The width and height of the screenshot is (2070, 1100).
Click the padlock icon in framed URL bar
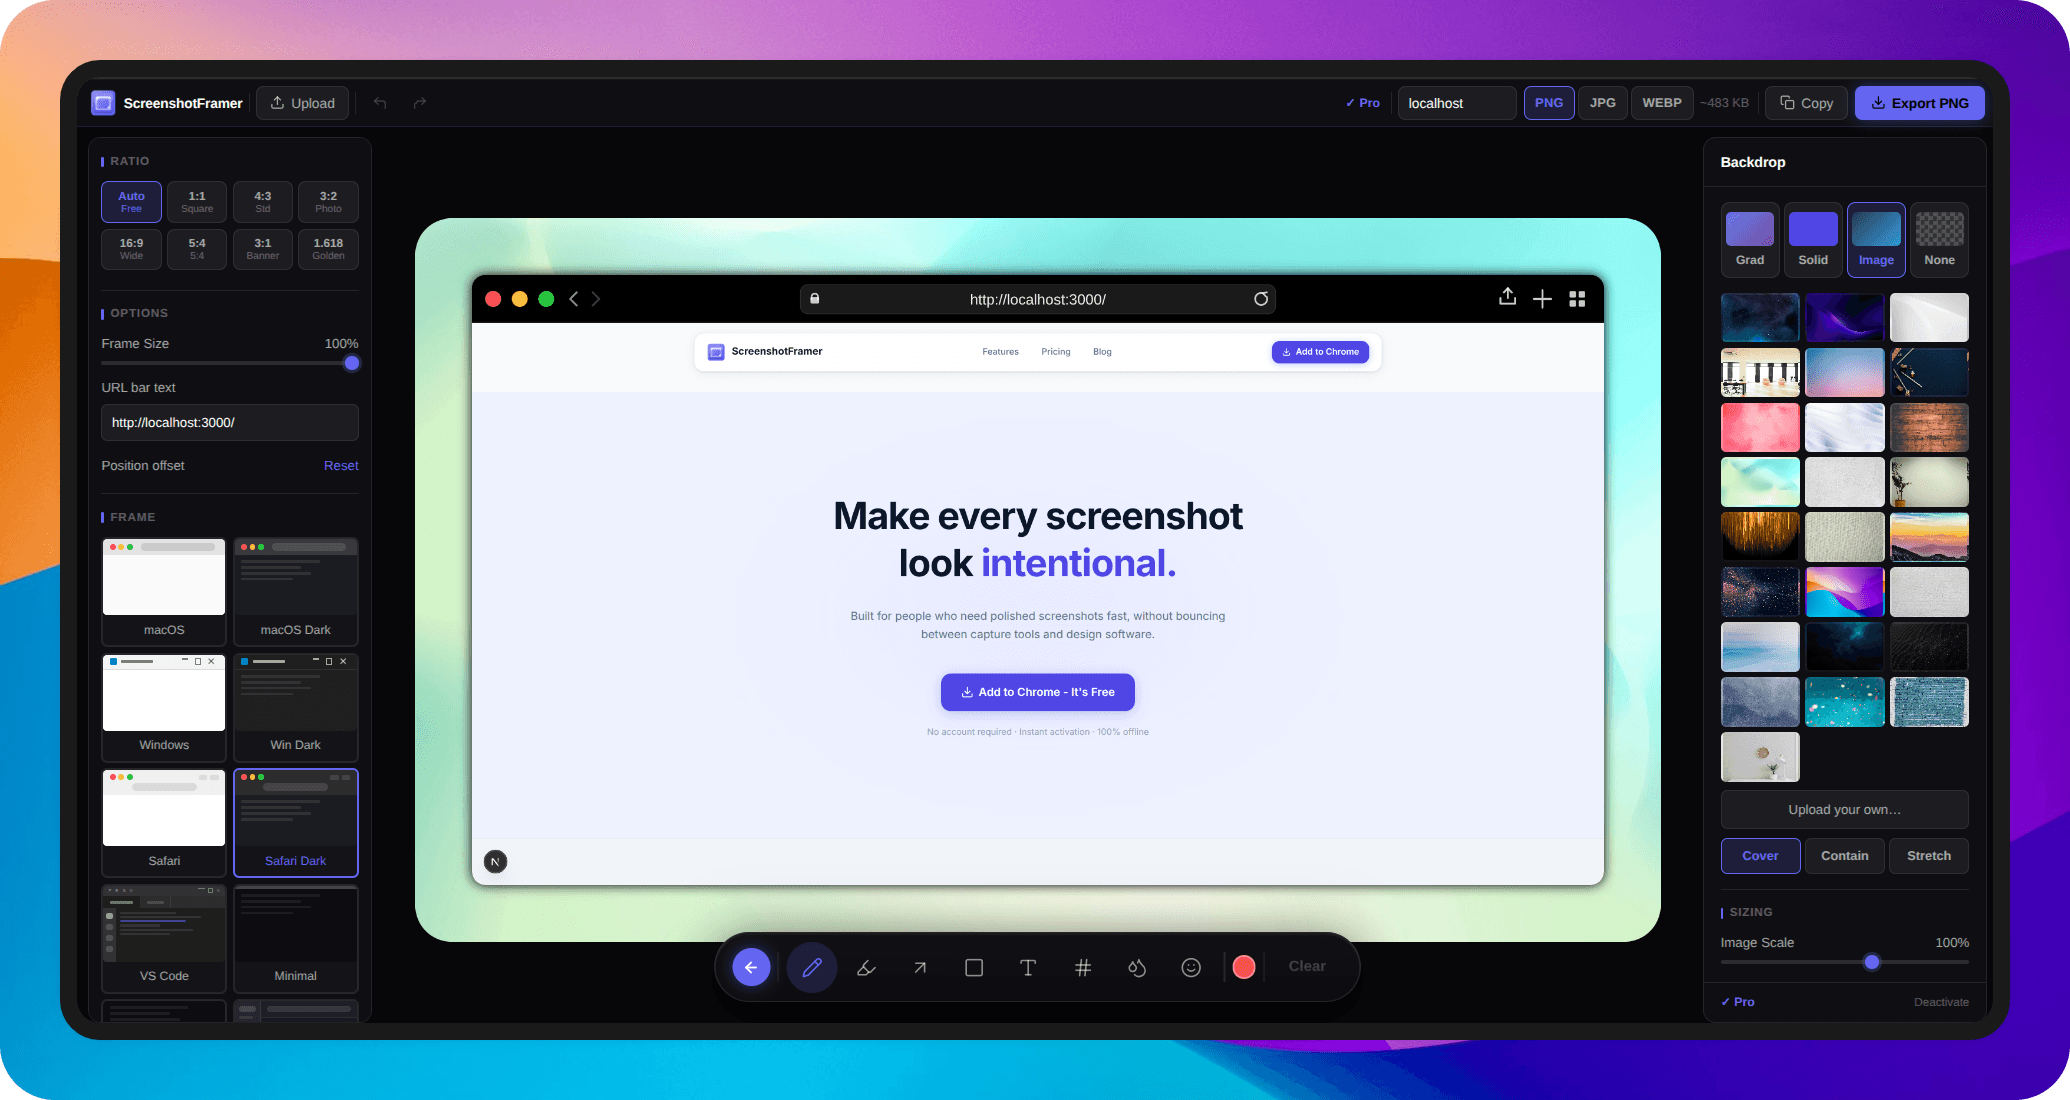[815, 298]
